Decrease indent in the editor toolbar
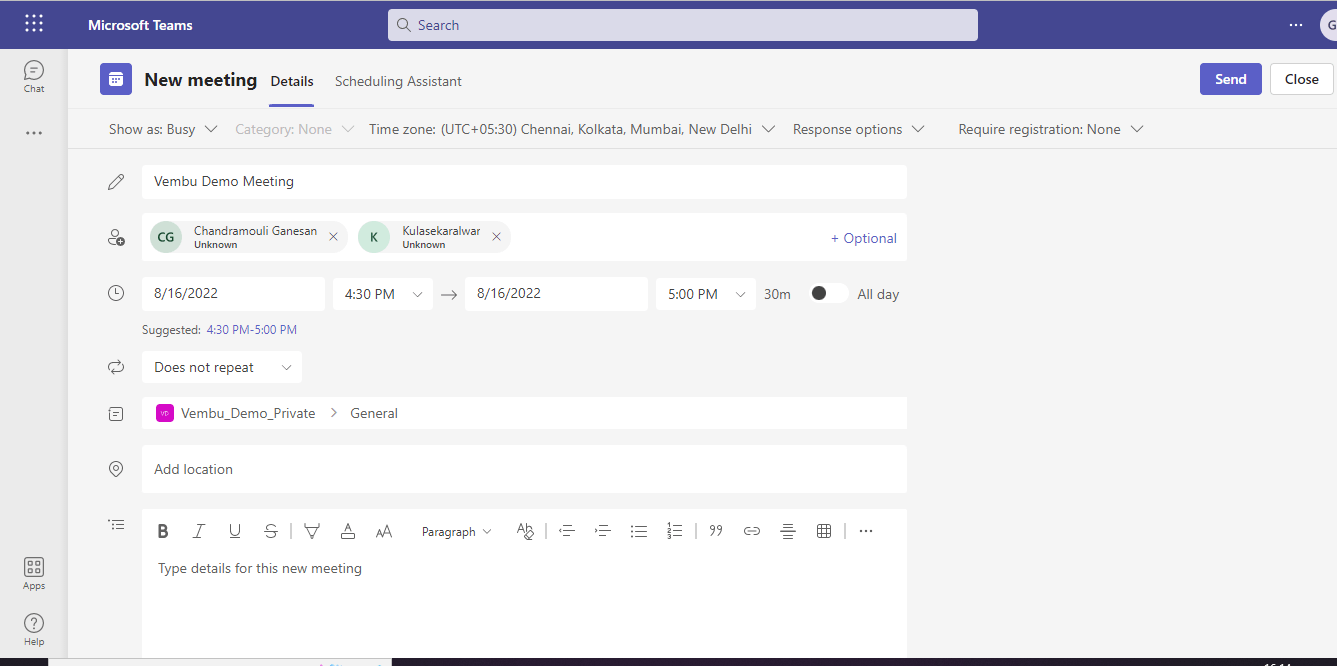The image size is (1337, 666). pos(567,531)
